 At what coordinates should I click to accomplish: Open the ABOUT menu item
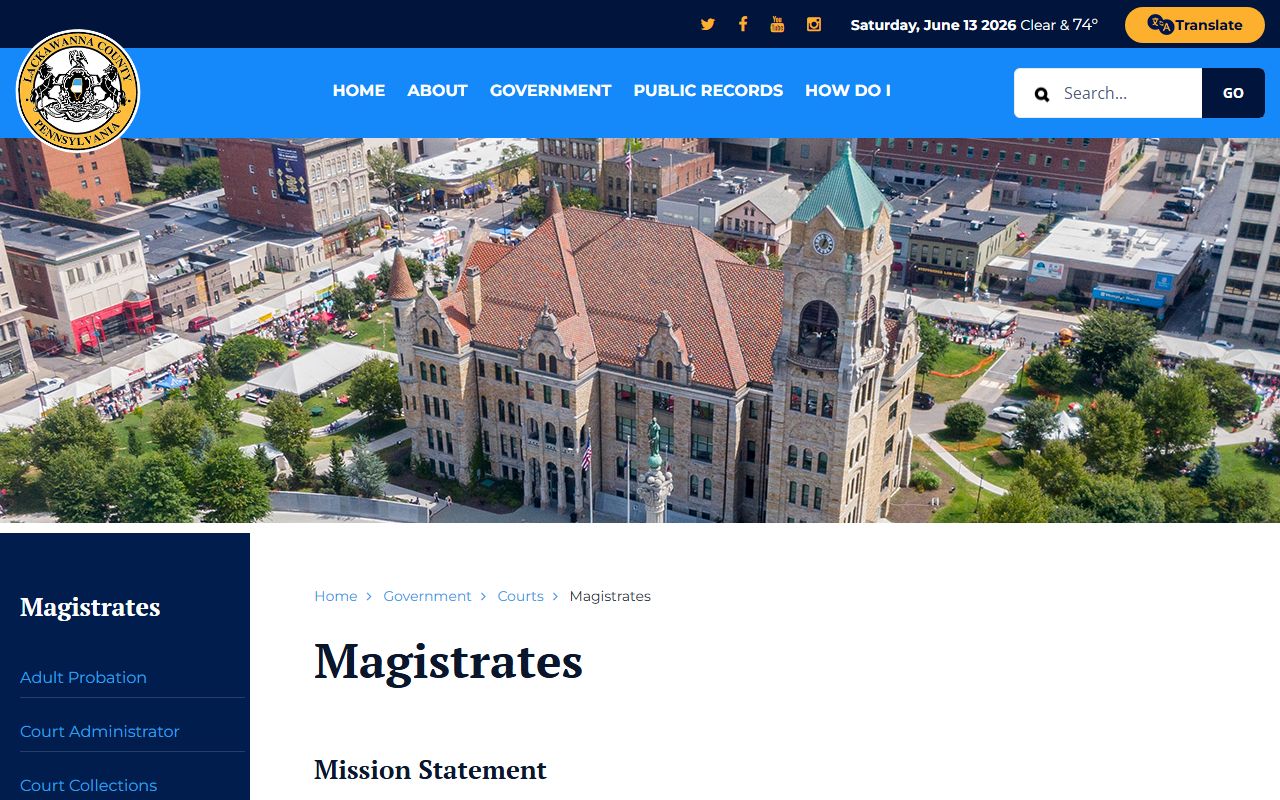(x=437, y=90)
